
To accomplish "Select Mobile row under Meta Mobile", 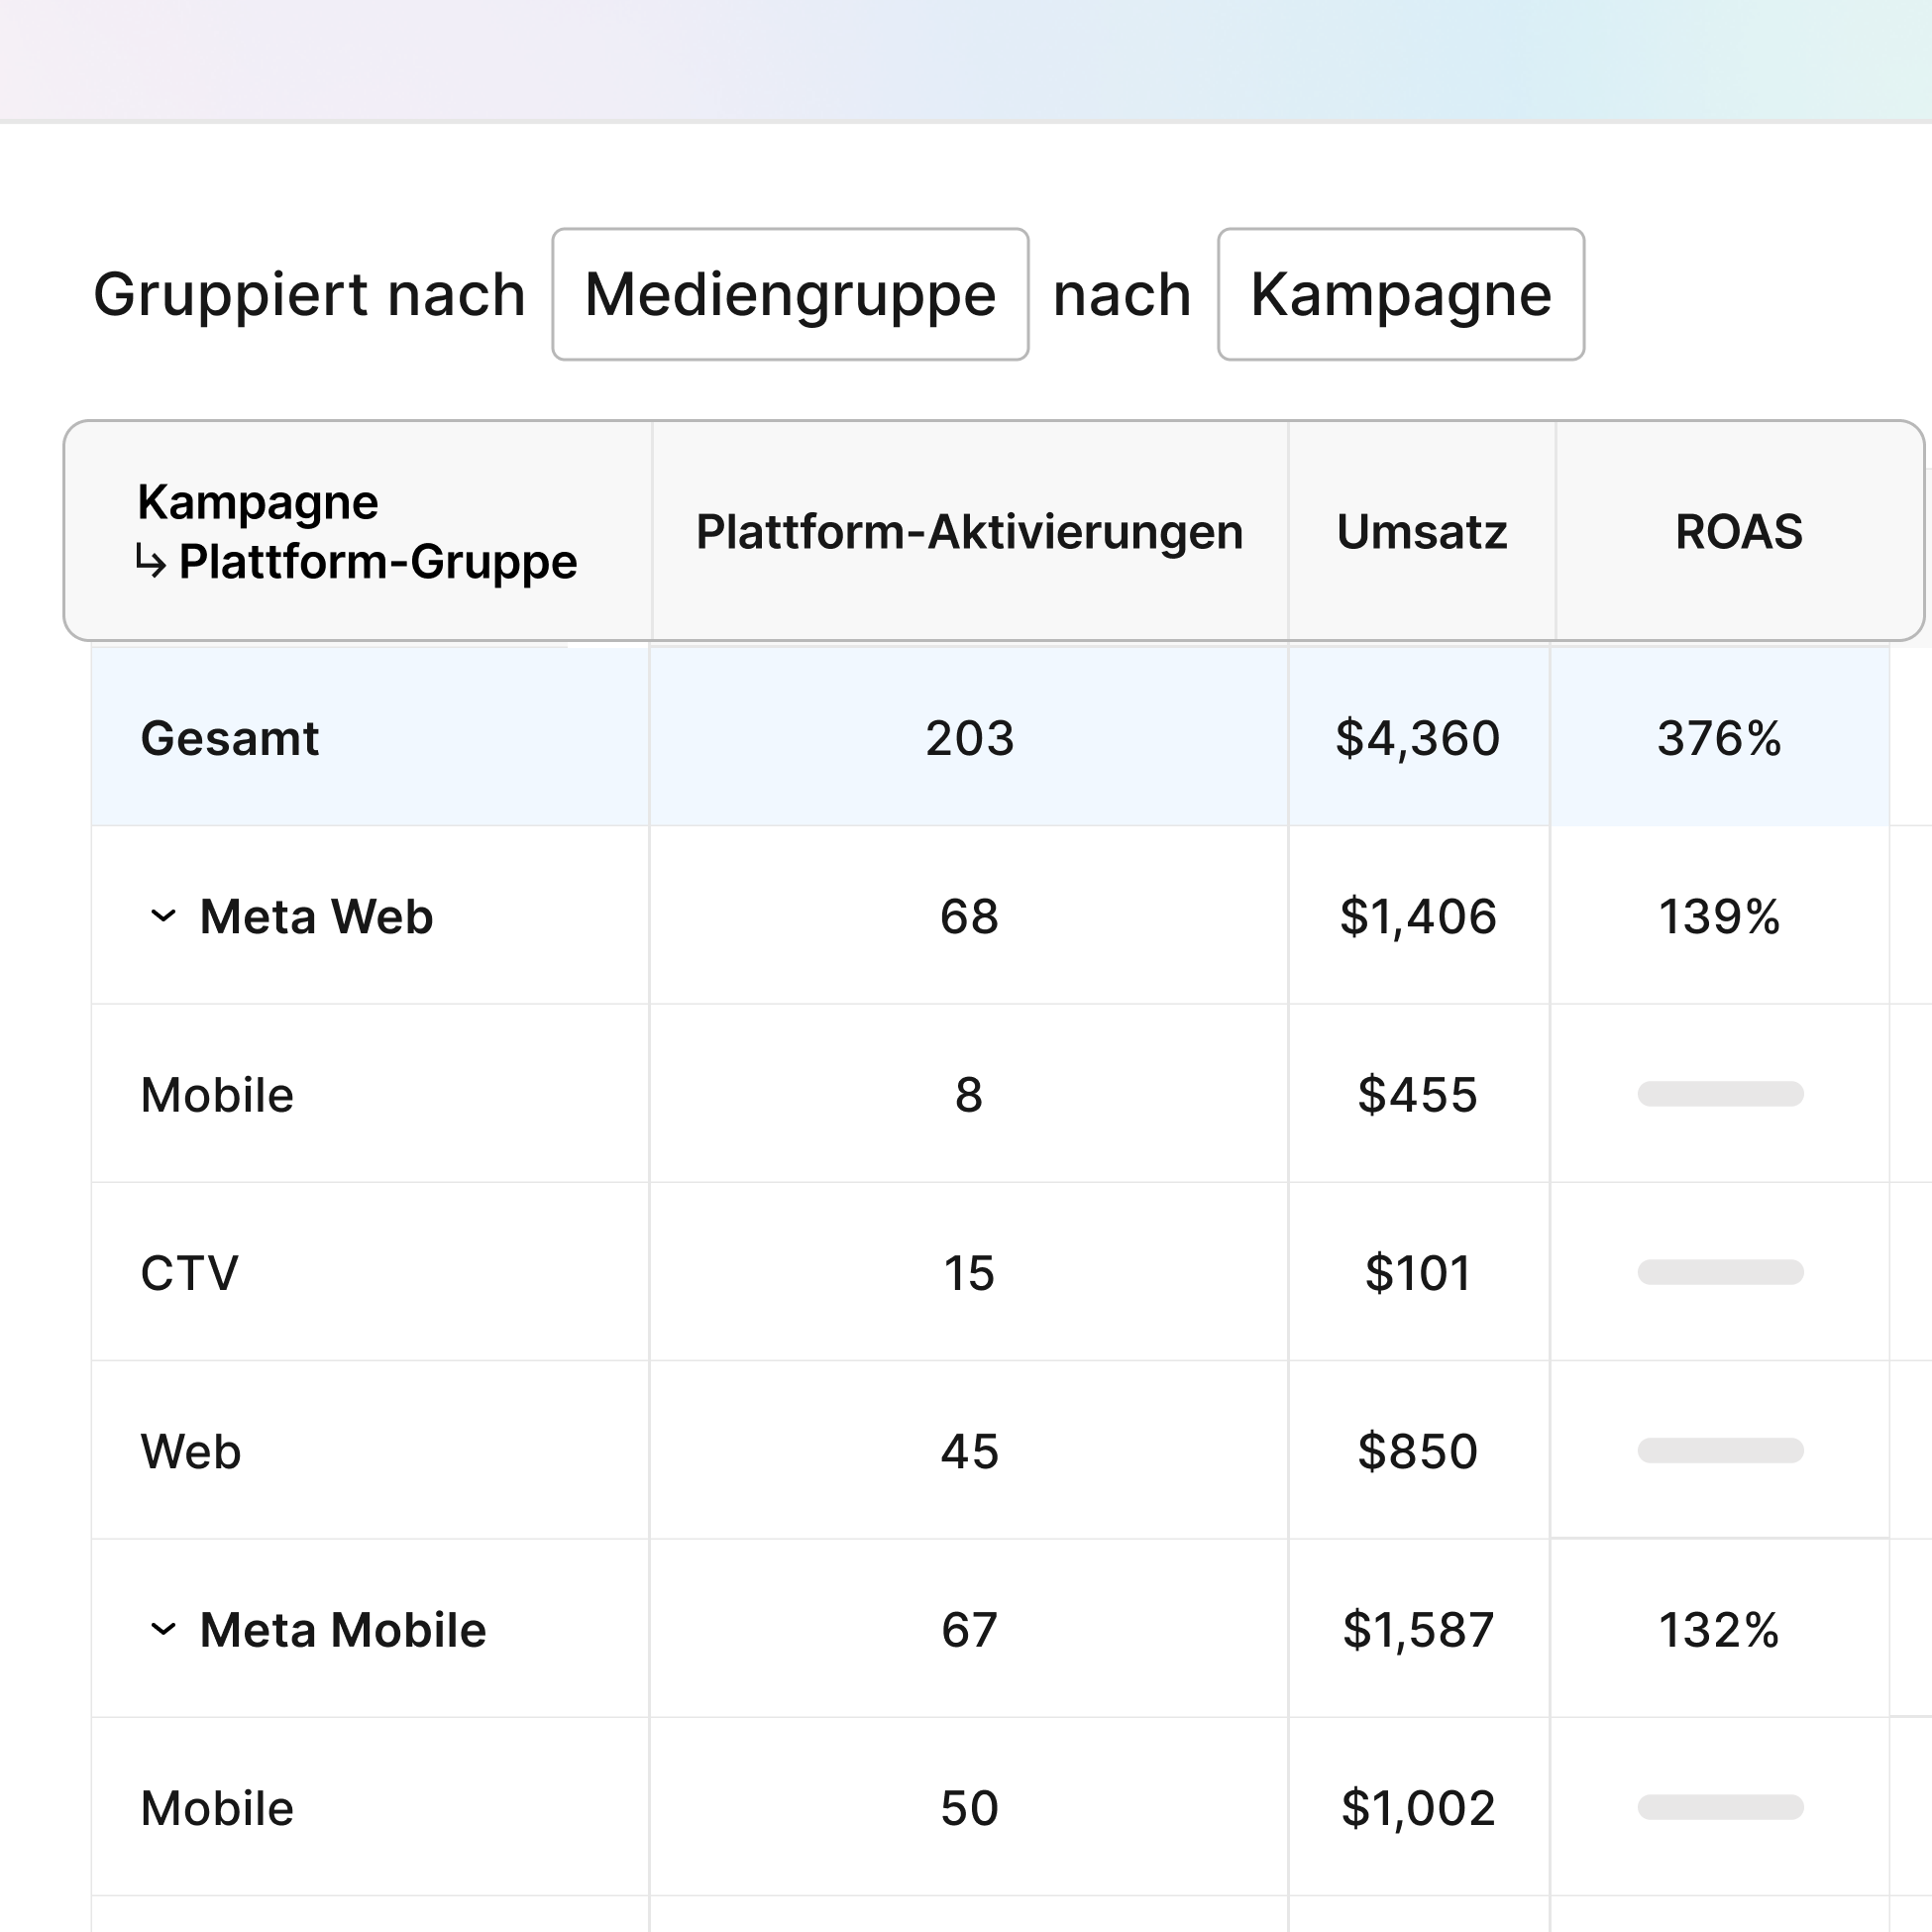I will pos(217,1808).
